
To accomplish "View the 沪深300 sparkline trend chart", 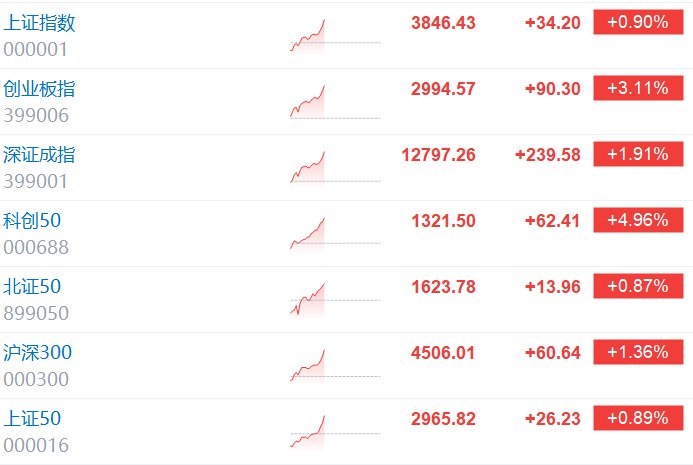I will tap(335, 365).
